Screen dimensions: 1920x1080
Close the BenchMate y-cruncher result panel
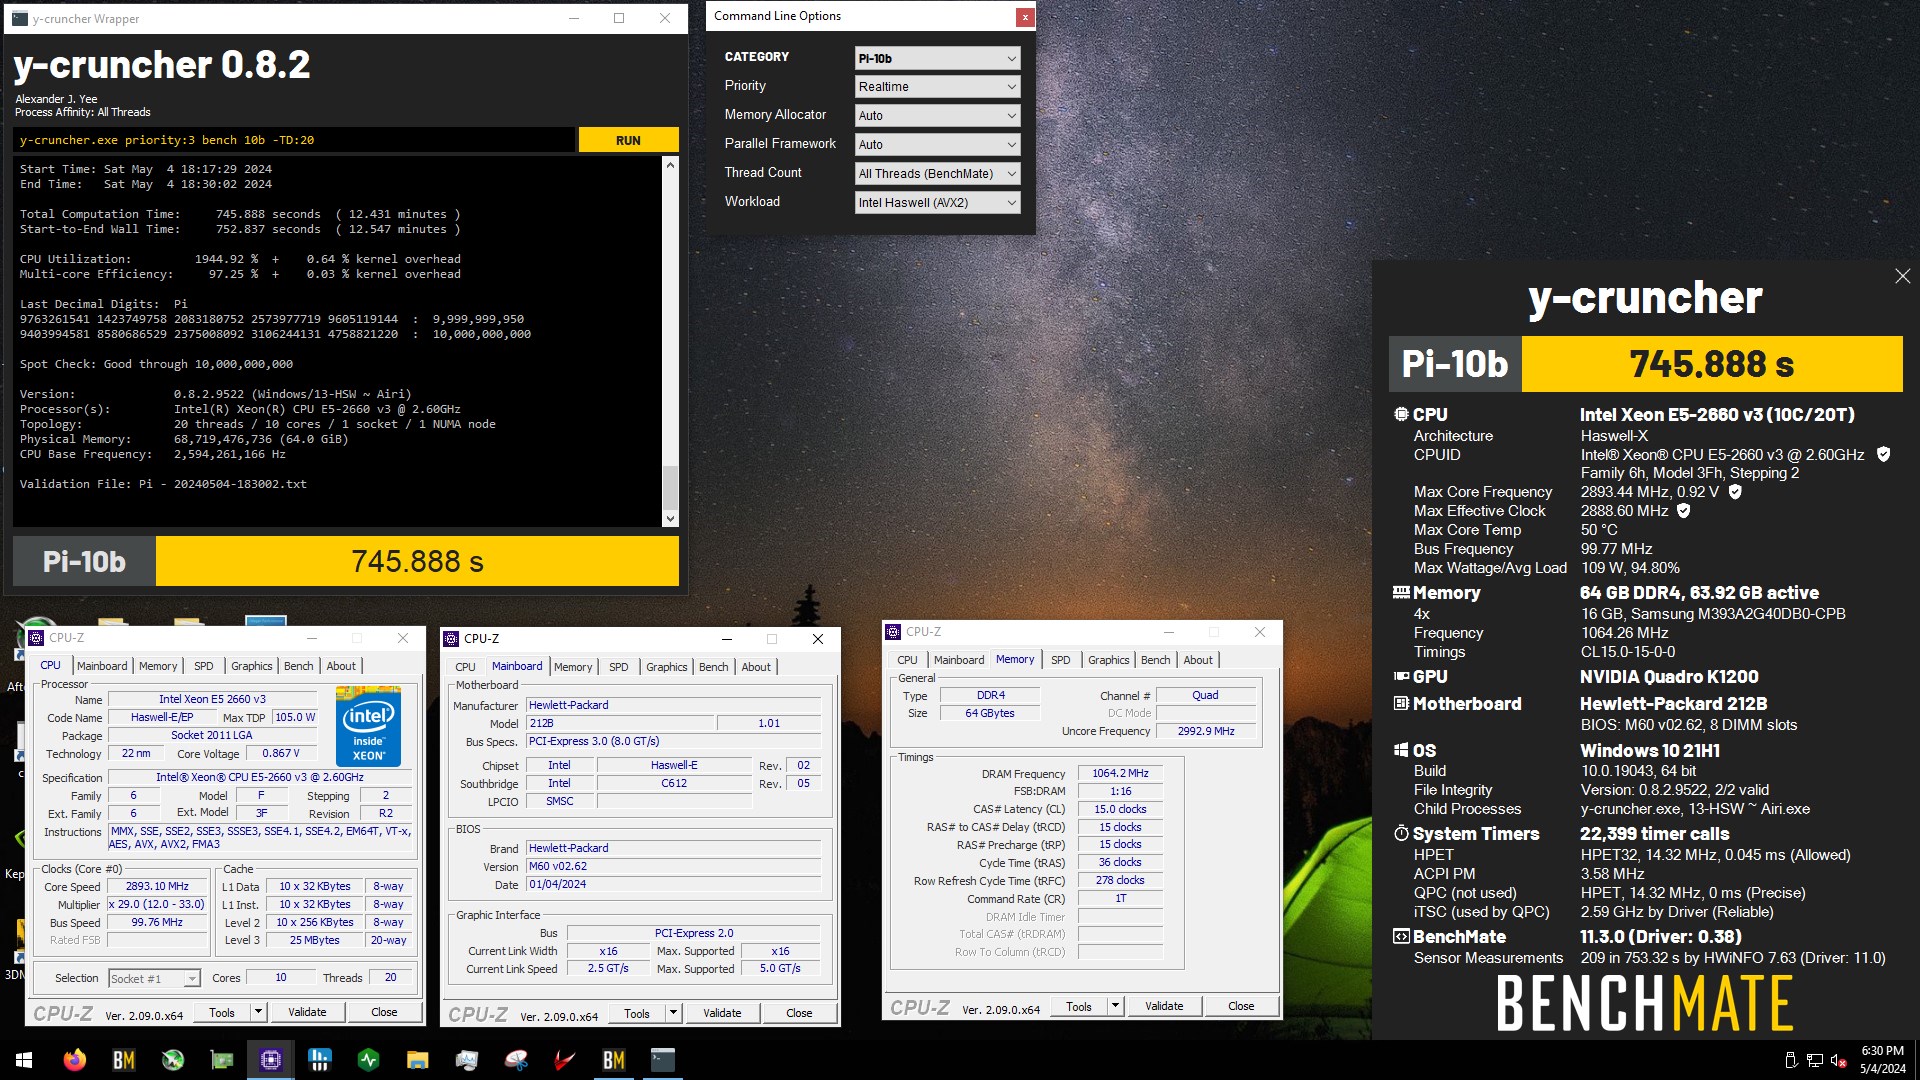[x=1902, y=276]
